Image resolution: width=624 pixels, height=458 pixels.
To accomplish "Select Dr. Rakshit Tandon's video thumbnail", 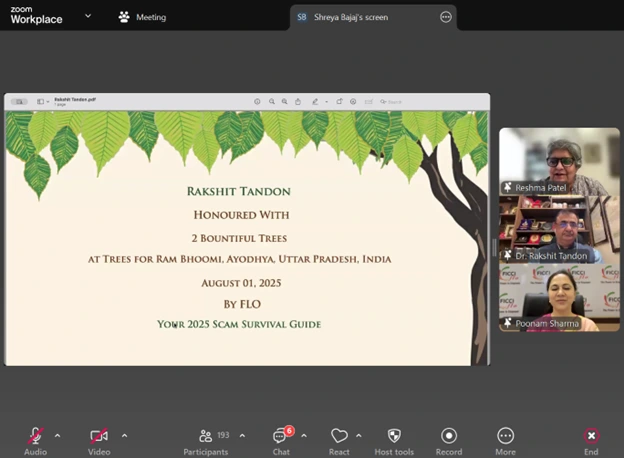I will pos(559,229).
